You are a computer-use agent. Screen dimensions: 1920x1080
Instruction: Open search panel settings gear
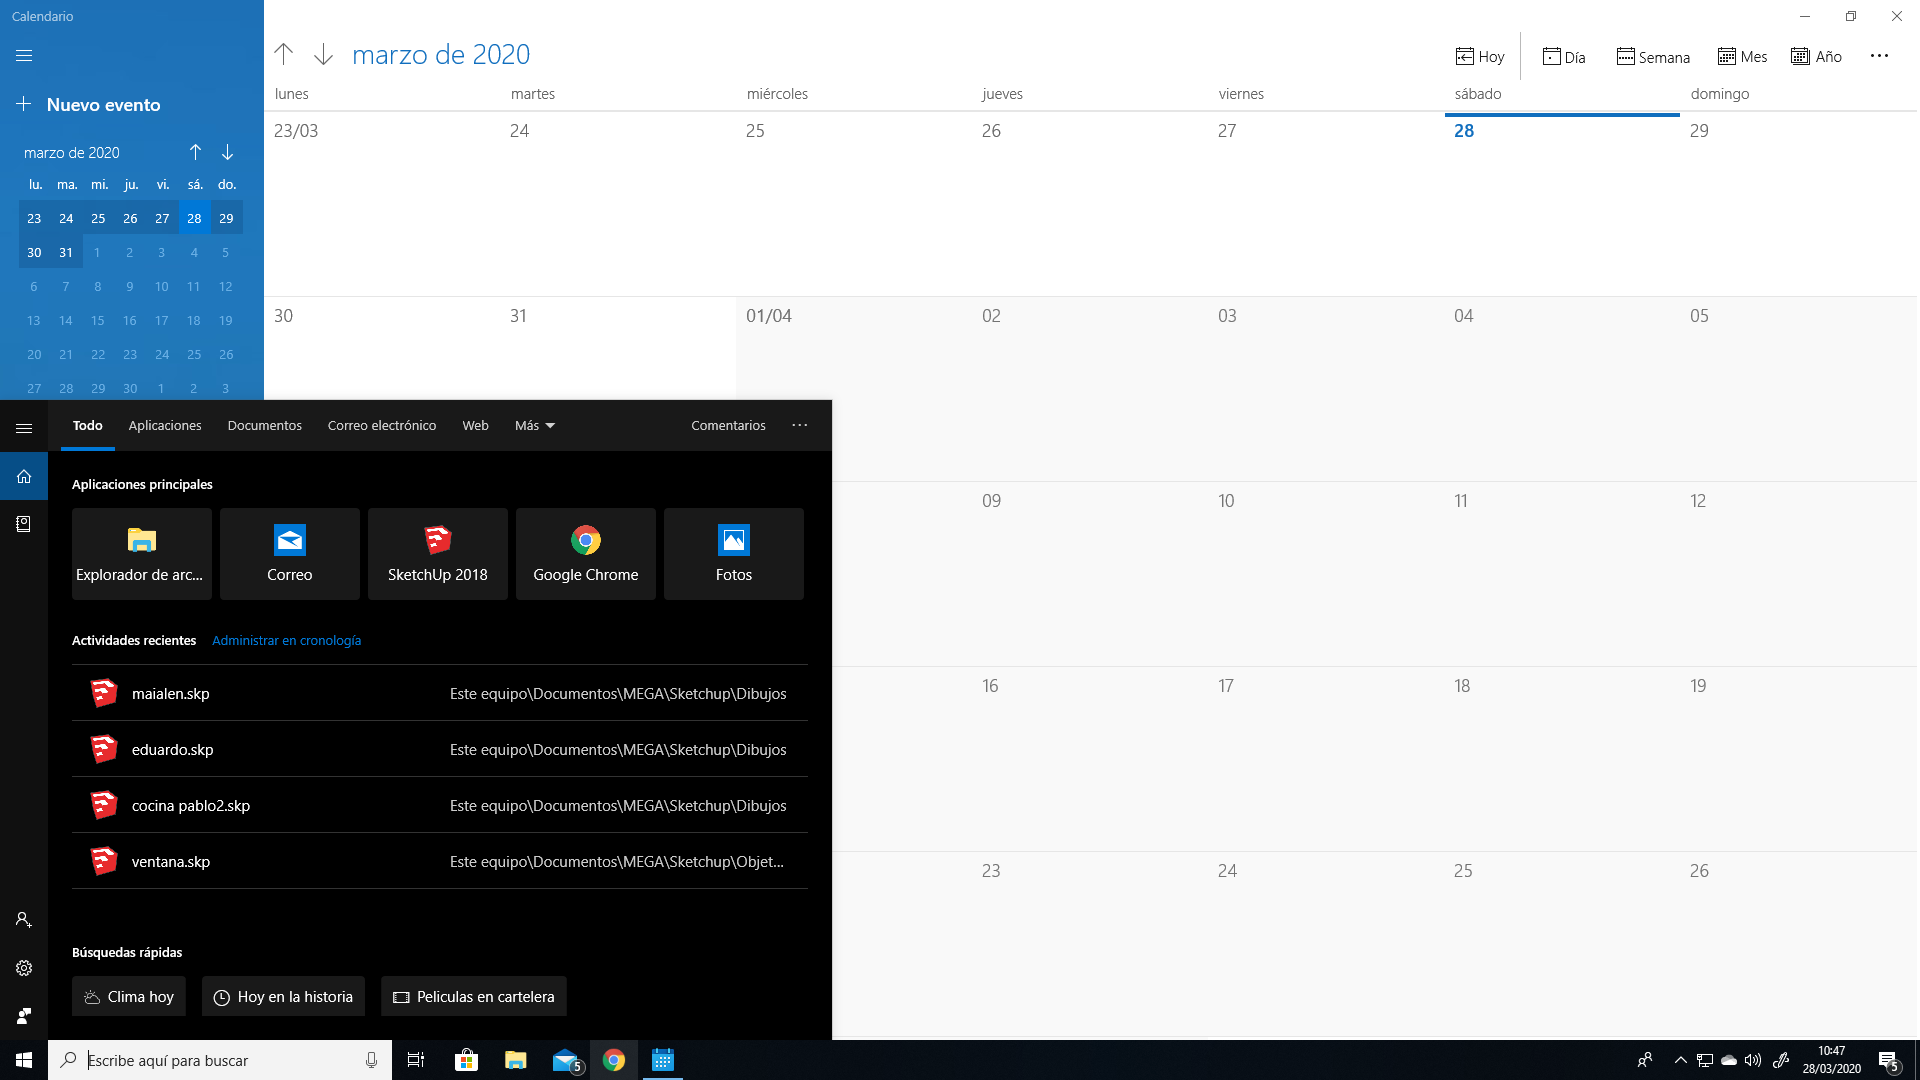[x=24, y=968]
